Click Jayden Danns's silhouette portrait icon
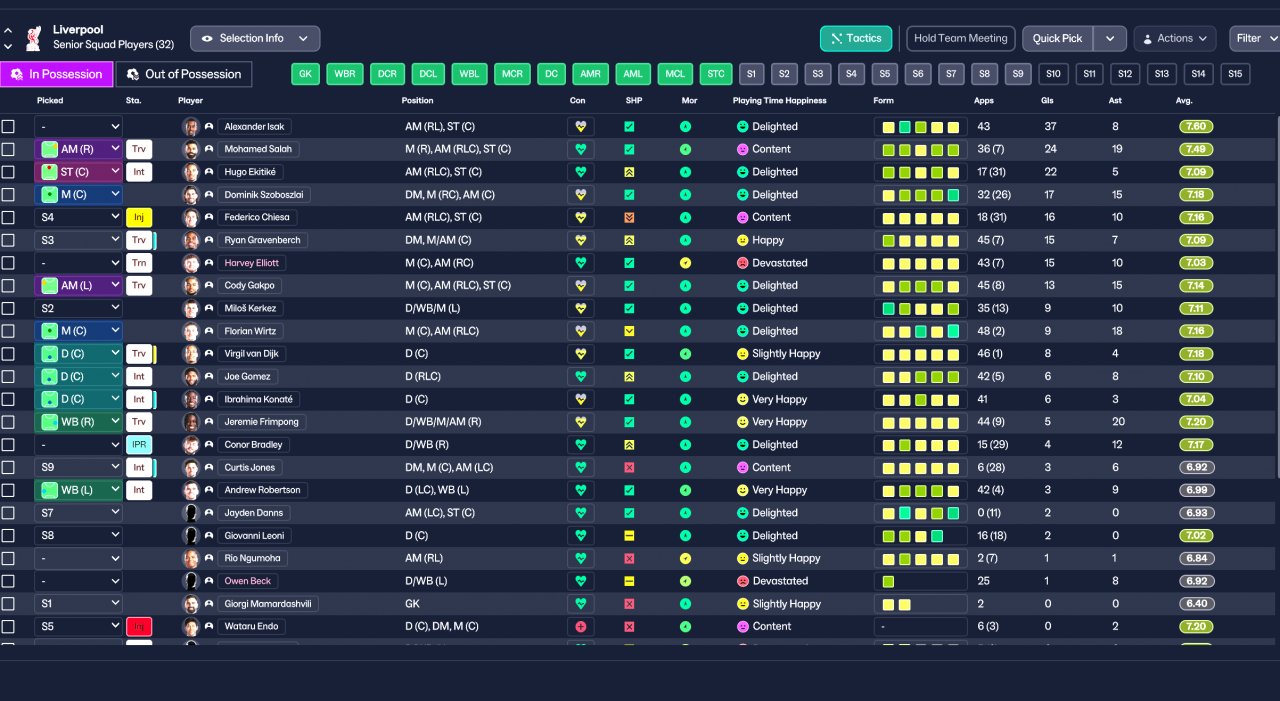The height and width of the screenshot is (701, 1280). pyautogui.click(x=191, y=513)
